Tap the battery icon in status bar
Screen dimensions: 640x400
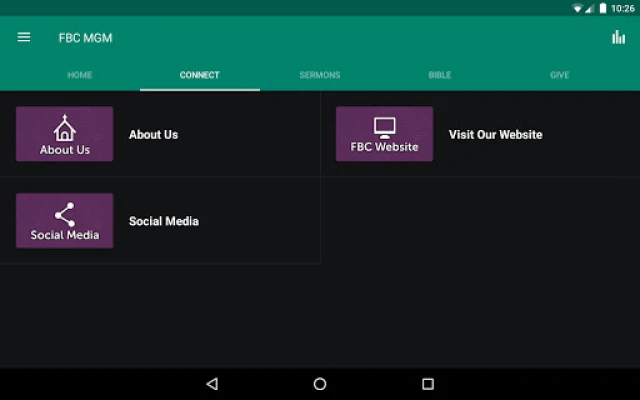click(603, 8)
